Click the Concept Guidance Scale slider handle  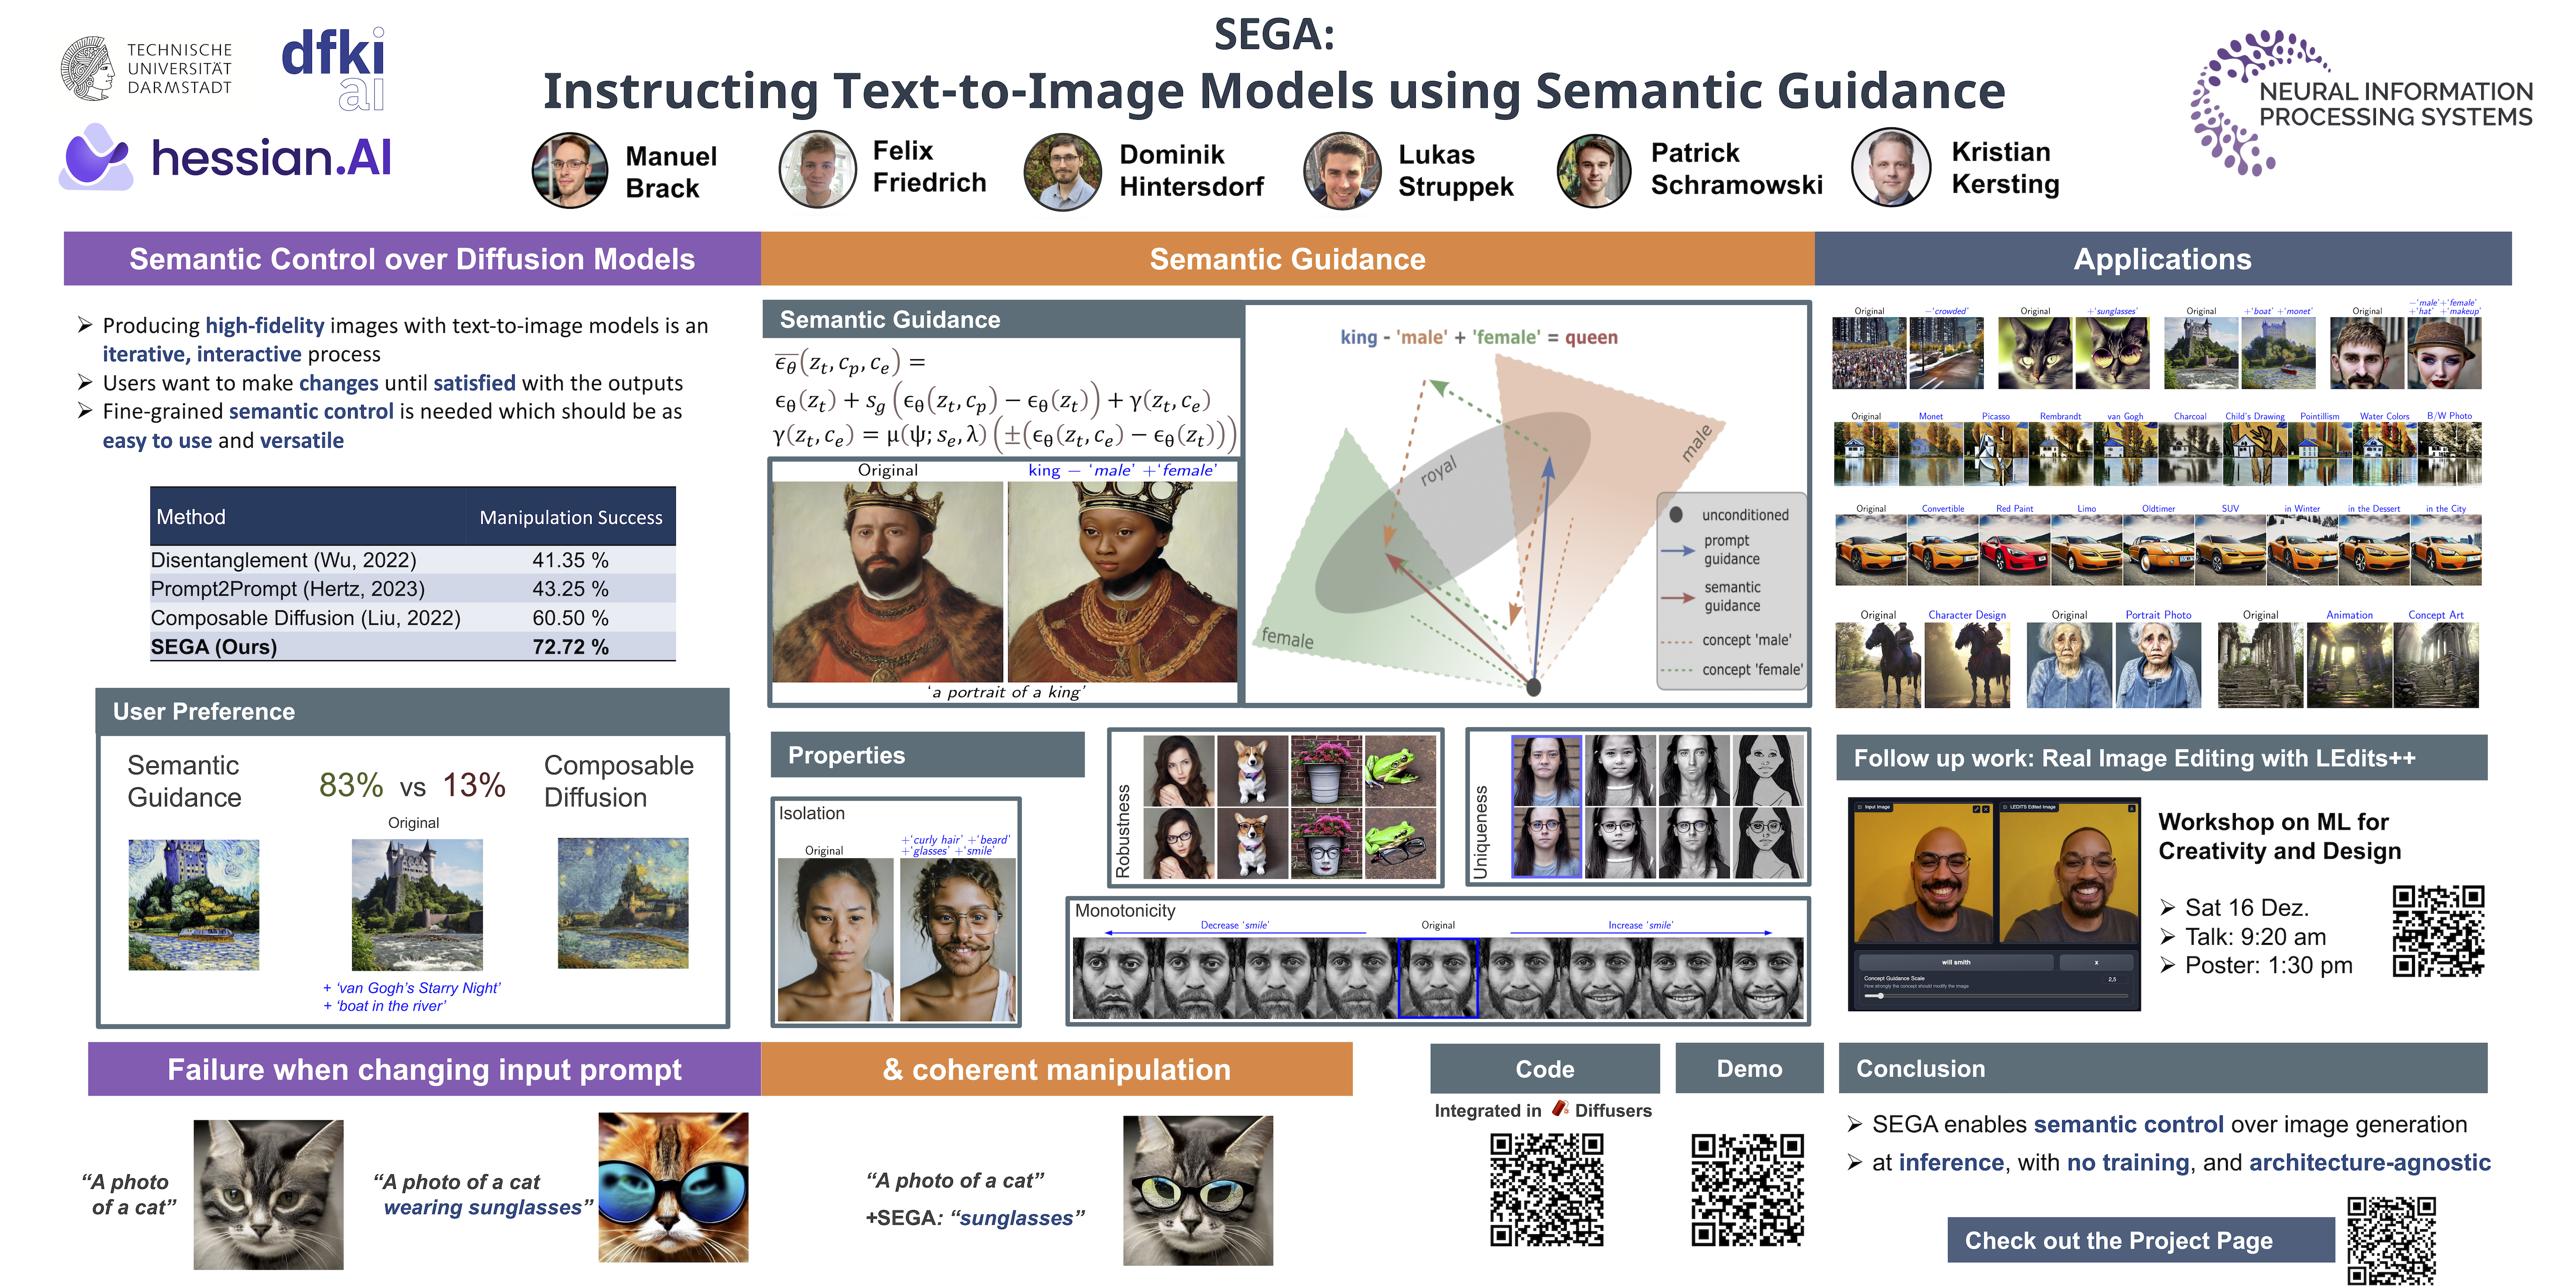pyautogui.click(x=1881, y=996)
